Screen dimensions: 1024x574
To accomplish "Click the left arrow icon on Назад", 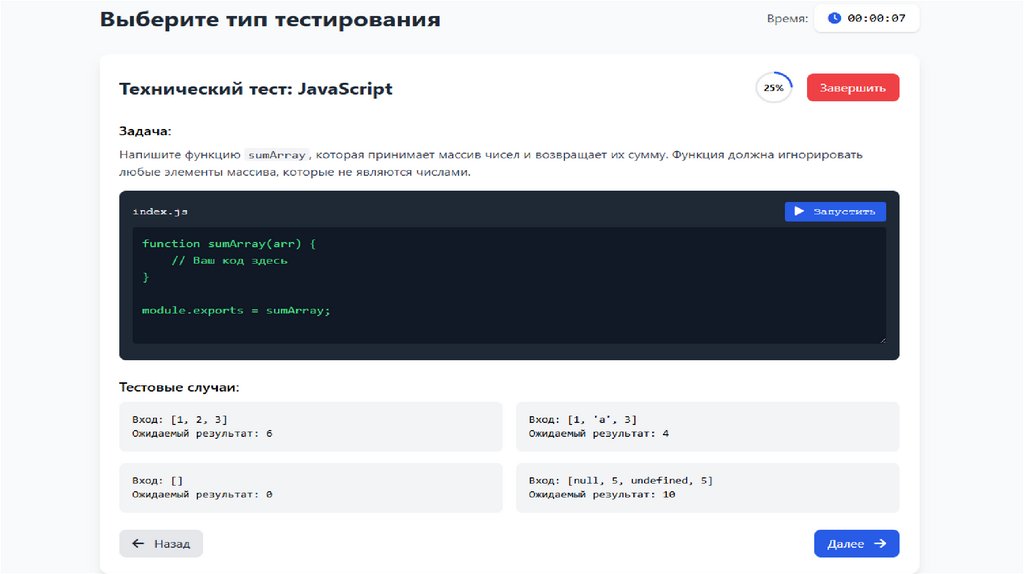I will [x=138, y=544].
